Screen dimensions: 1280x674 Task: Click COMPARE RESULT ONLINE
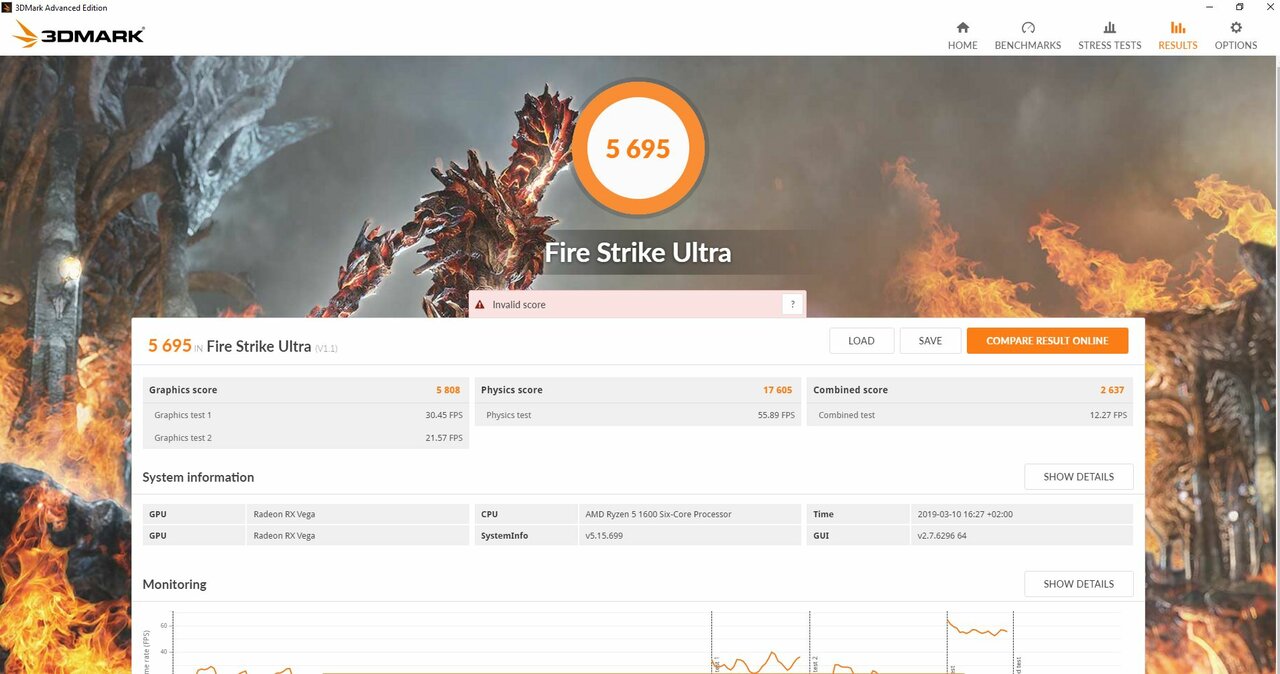(x=1047, y=341)
